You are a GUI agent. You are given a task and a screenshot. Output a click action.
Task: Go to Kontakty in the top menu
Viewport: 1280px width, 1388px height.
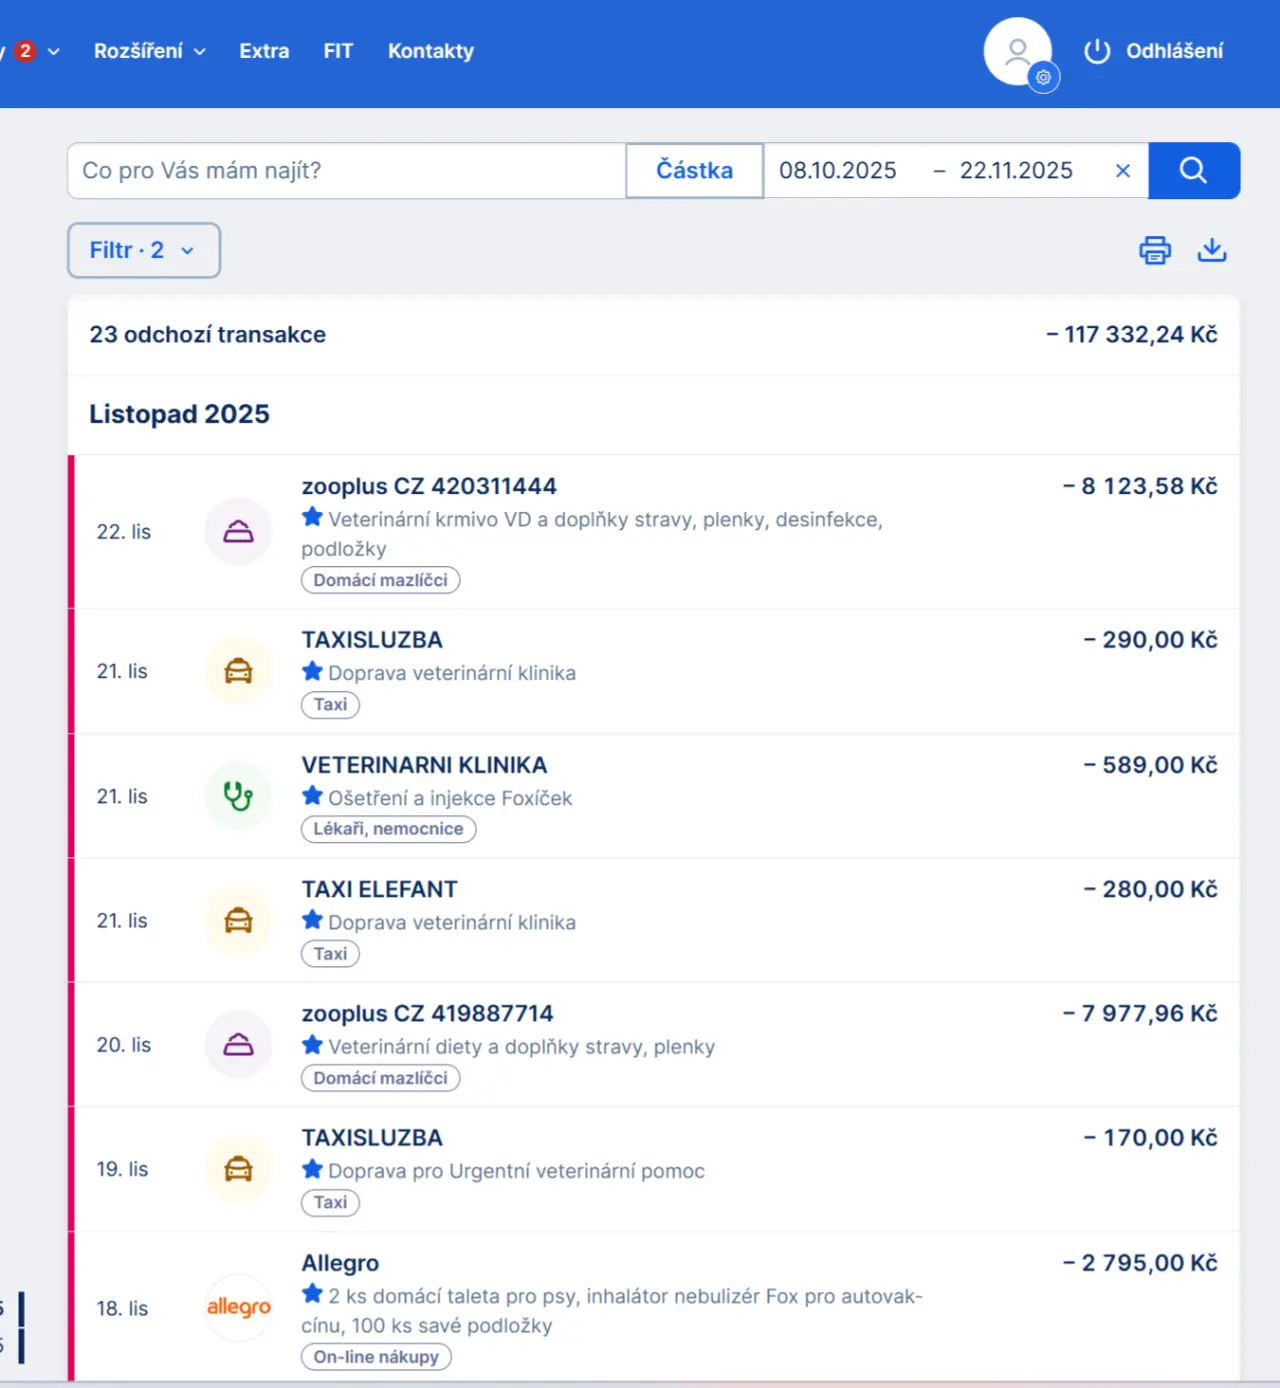pyautogui.click(x=430, y=51)
